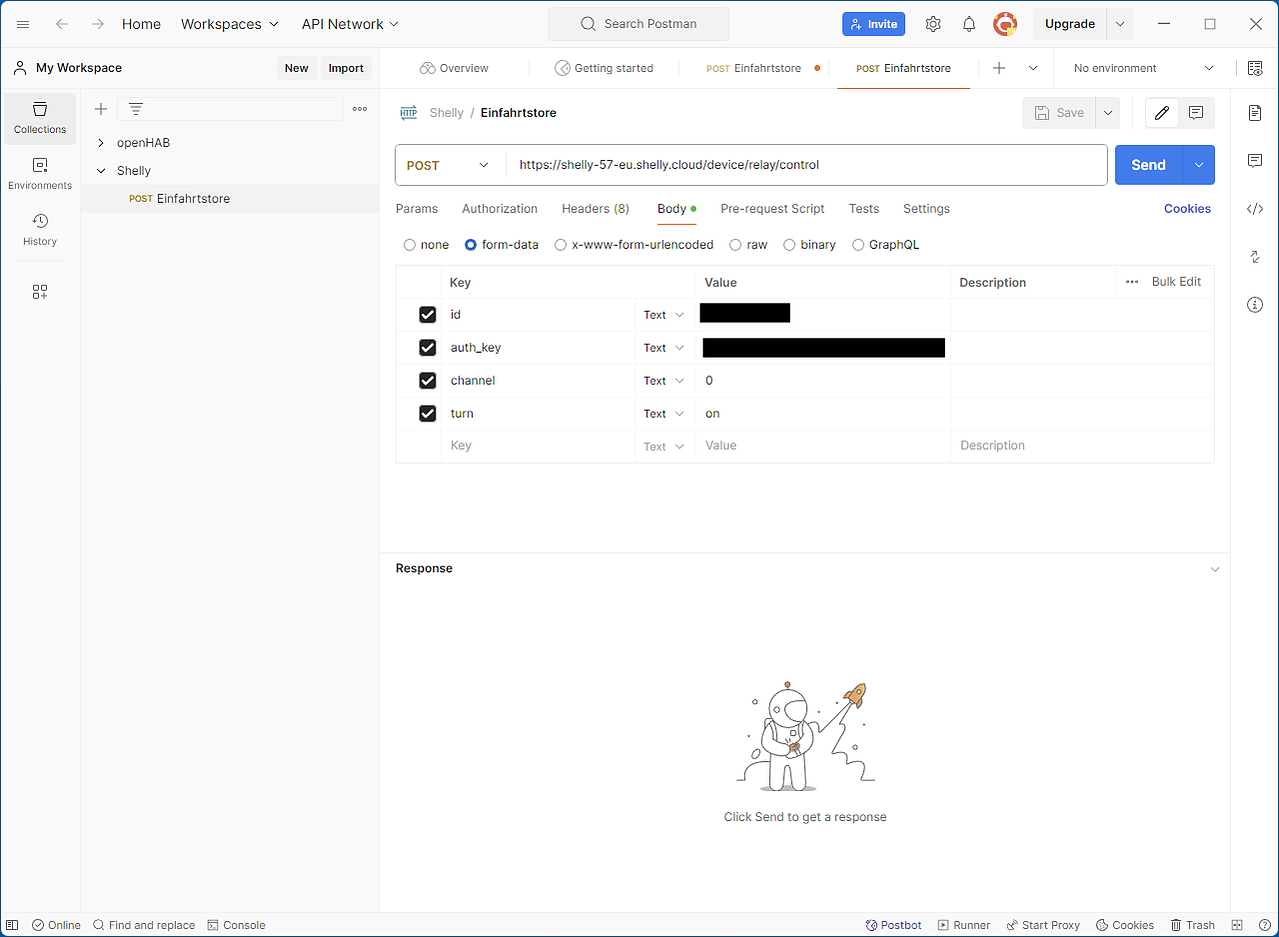Screen dimensions: 1279x937
Task: Open the Workspaces dropdown
Action: (x=229, y=24)
